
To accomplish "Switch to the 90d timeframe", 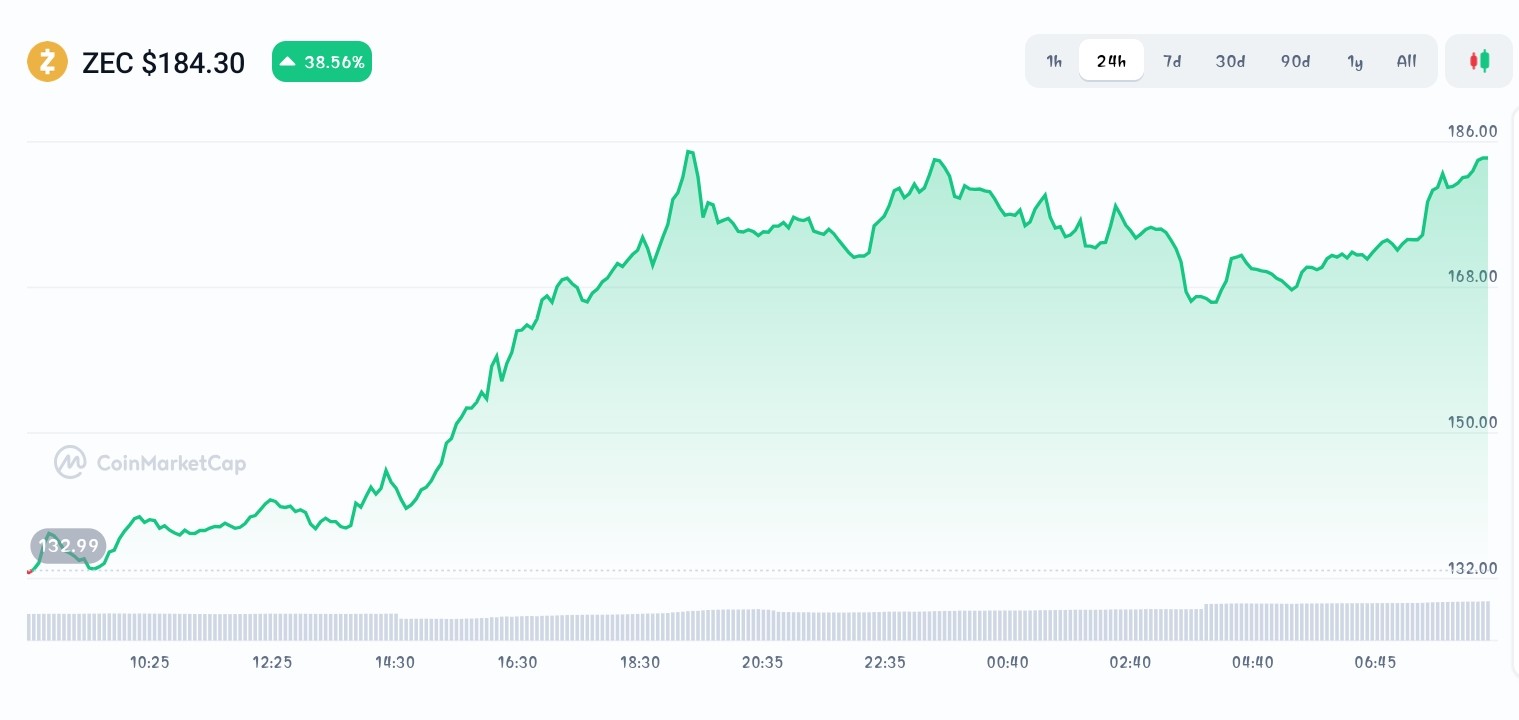I will pos(1295,61).
